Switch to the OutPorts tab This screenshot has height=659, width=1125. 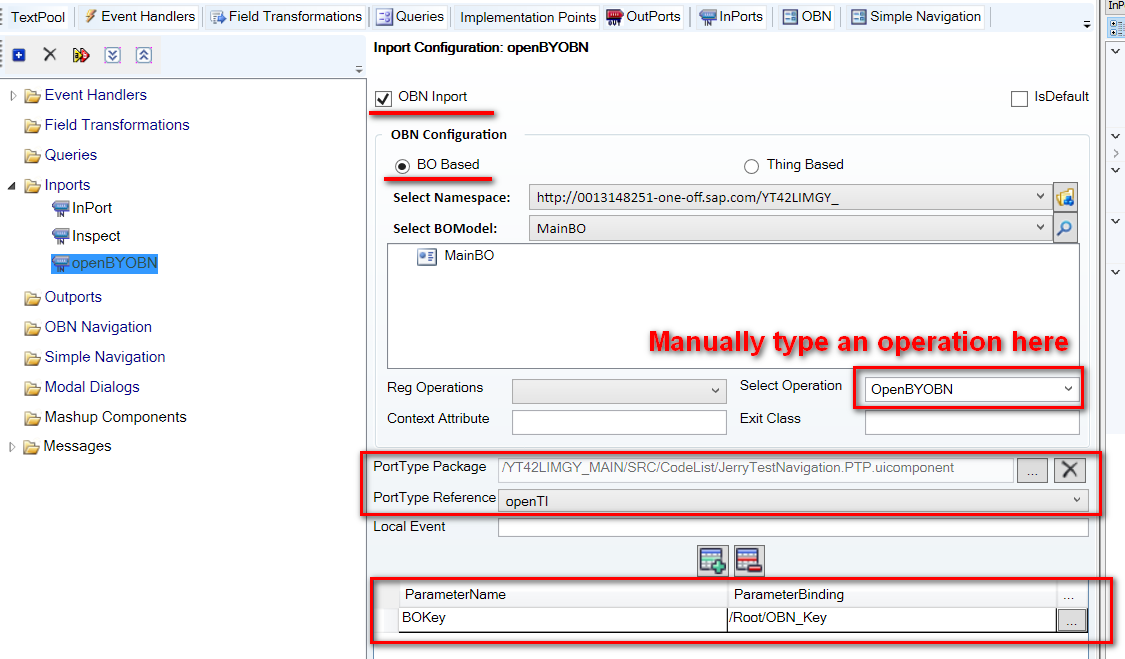[644, 17]
